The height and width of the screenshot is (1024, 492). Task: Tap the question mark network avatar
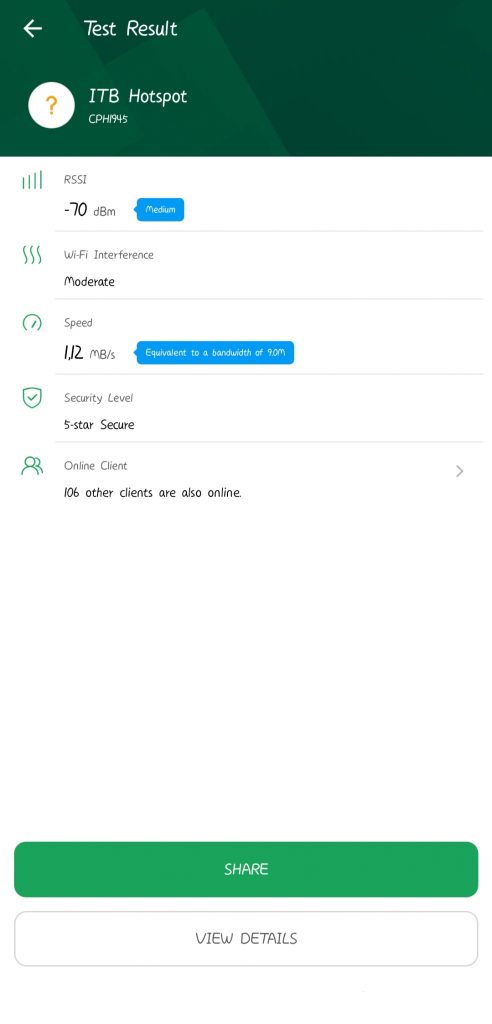52,105
